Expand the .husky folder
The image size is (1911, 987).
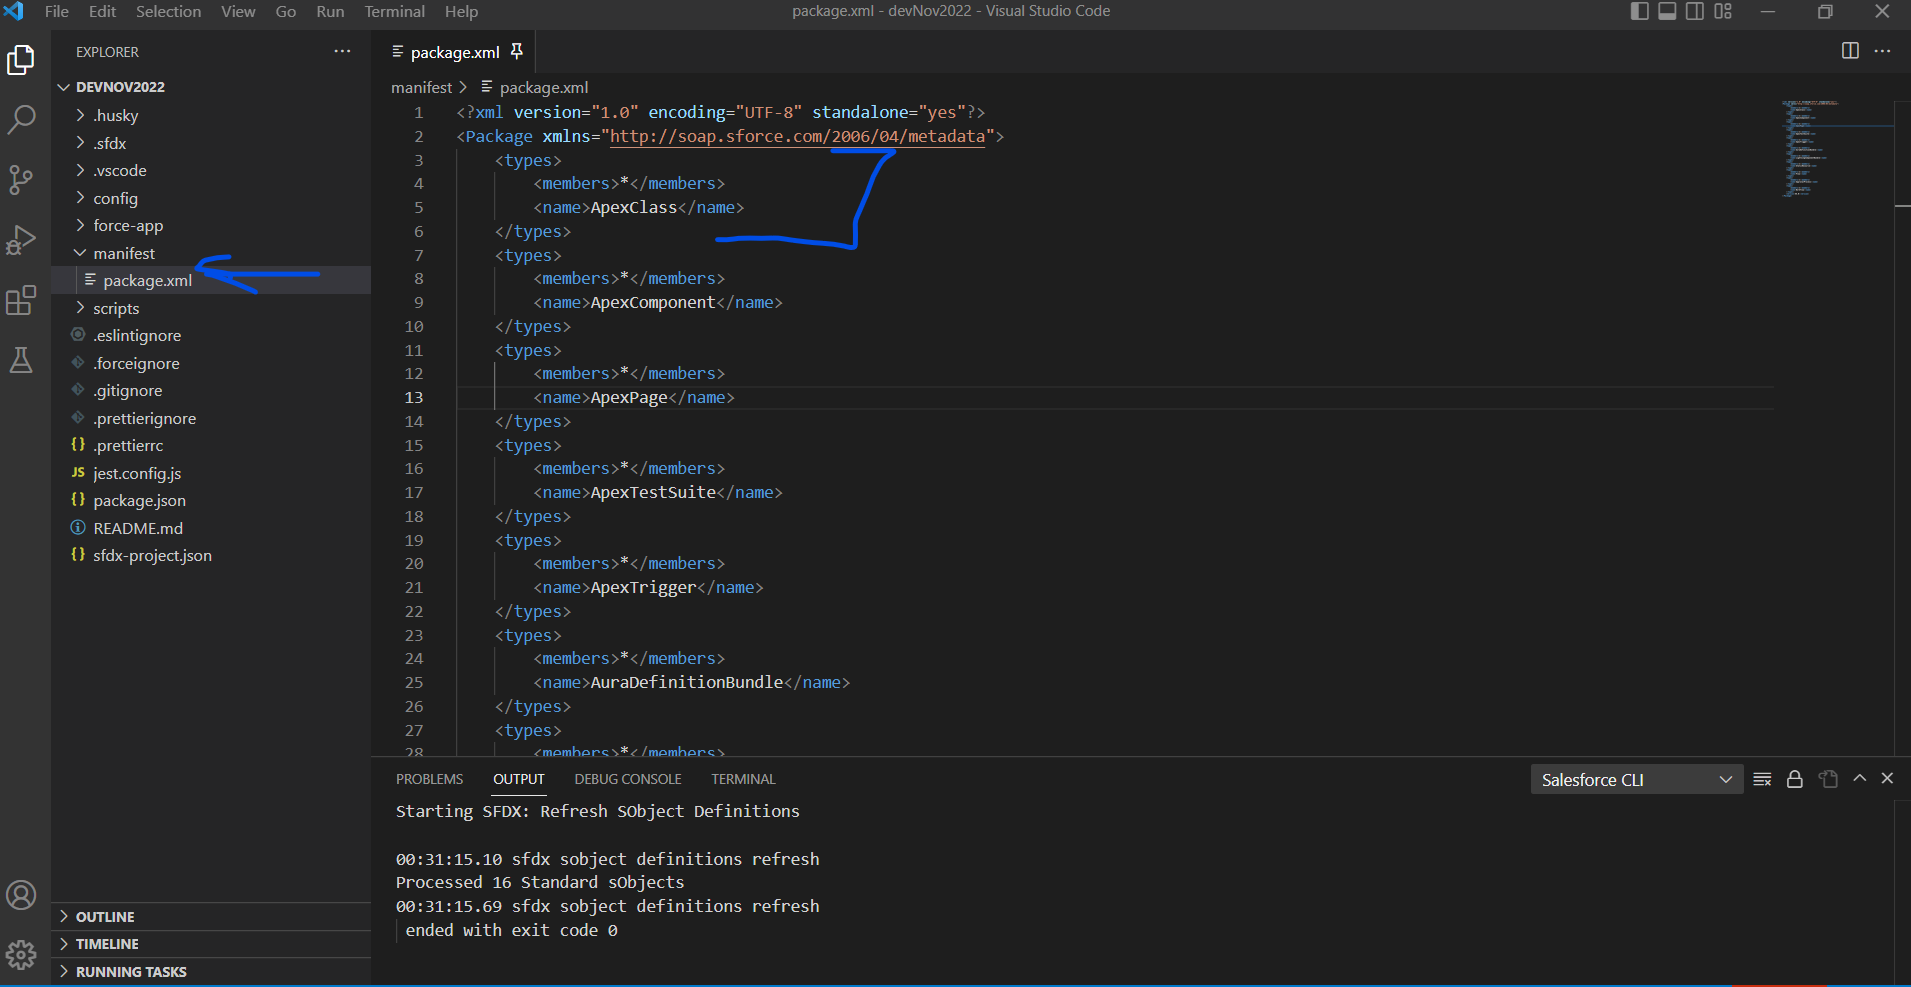click(211, 115)
